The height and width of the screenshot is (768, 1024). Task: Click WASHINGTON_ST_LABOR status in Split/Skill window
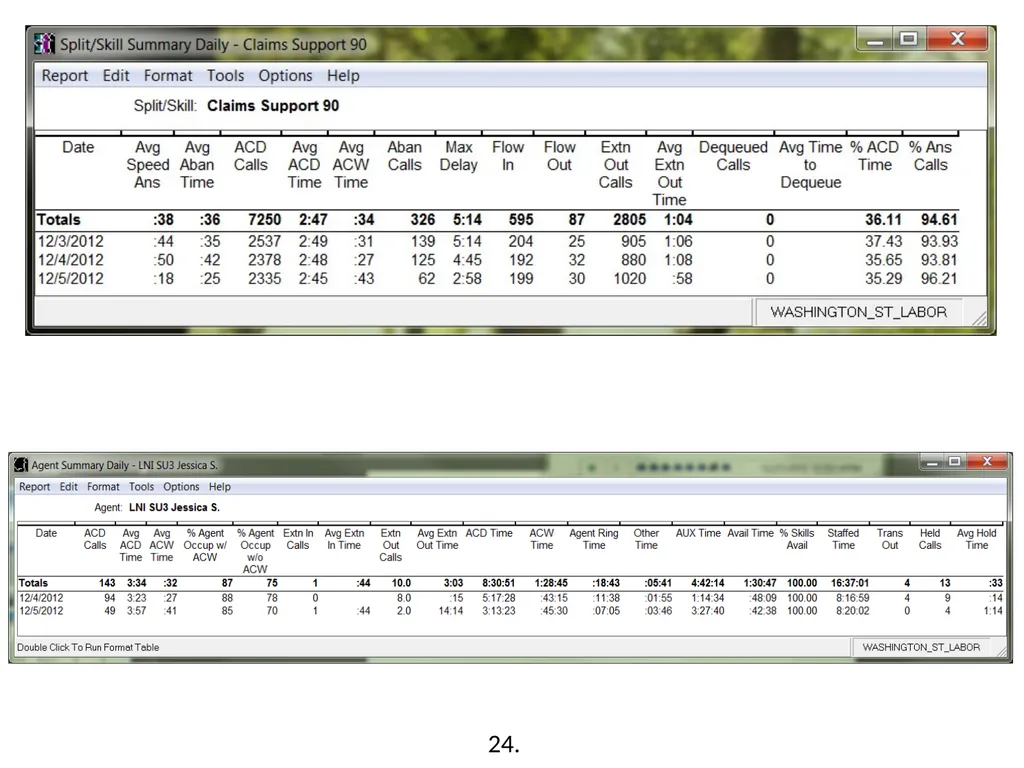[858, 312]
